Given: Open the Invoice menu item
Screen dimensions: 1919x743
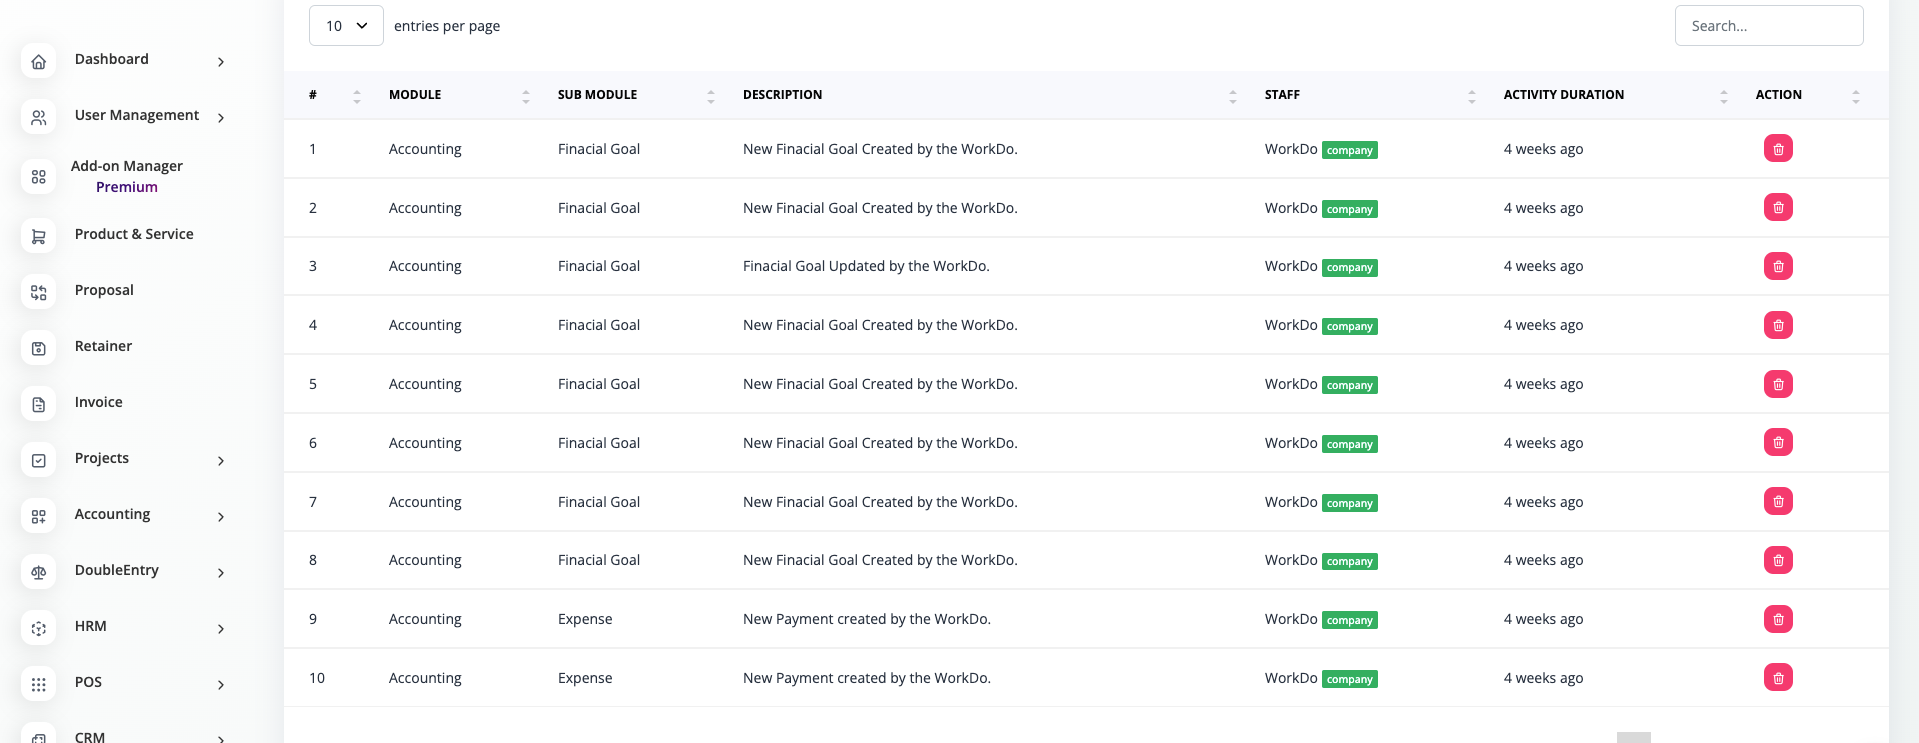Looking at the screenshot, I should pyautogui.click(x=98, y=402).
